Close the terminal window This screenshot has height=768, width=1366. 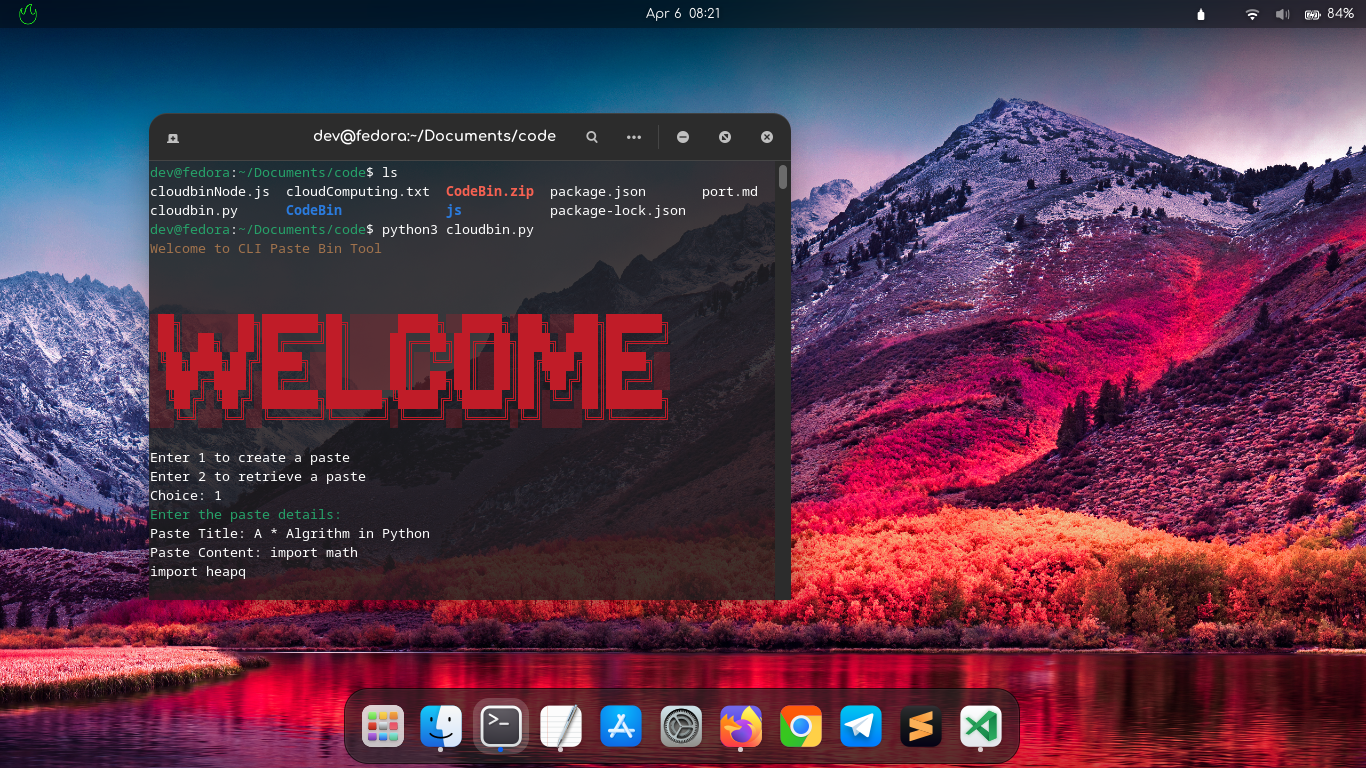[767, 137]
